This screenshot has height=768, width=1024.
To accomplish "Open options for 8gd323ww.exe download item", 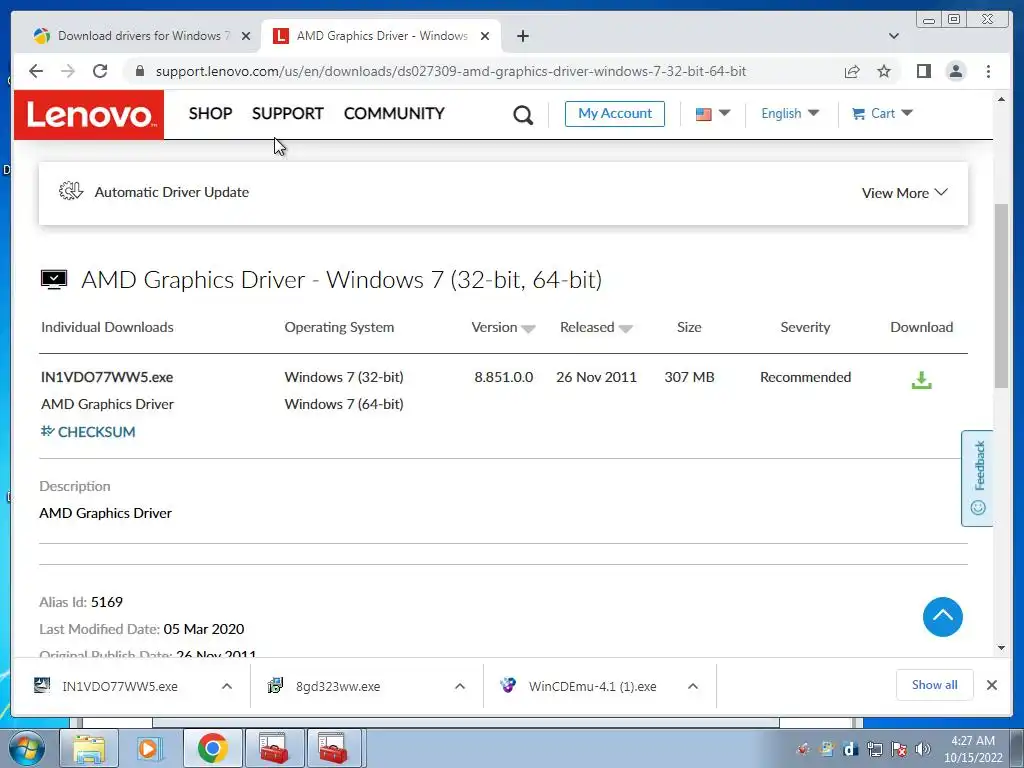I will coord(460,686).
